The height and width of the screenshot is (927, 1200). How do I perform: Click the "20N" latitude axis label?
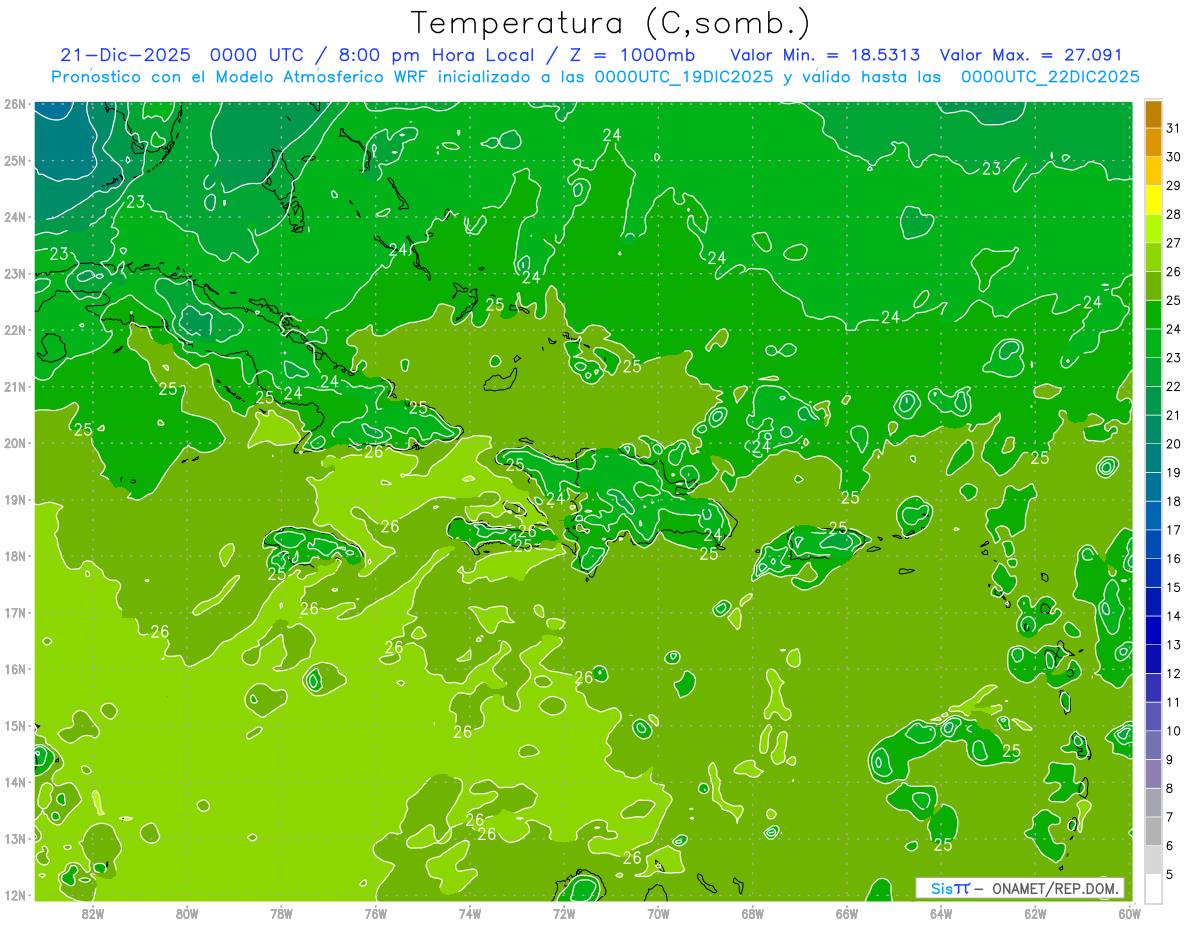(14, 443)
